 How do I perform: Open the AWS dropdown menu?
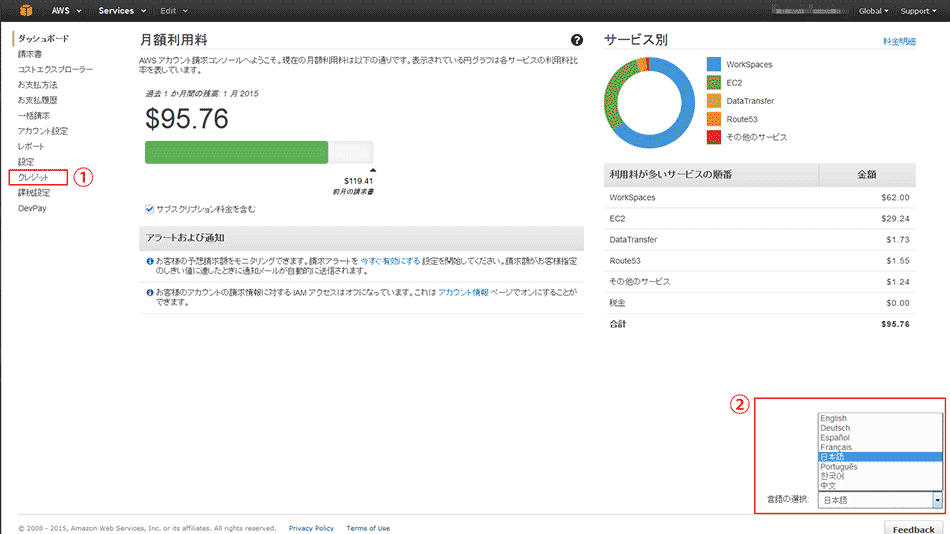[x=66, y=11]
